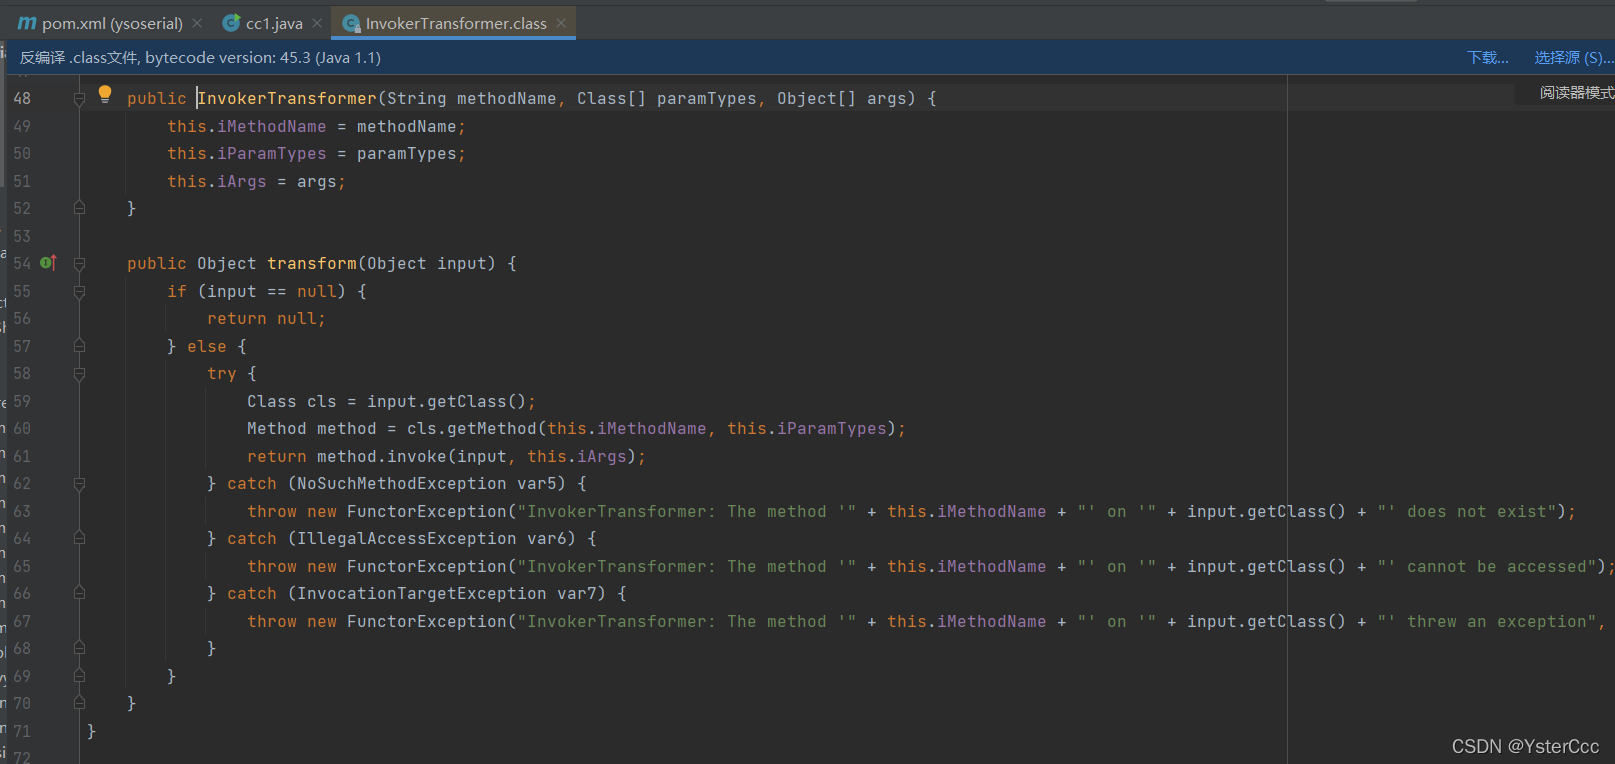Switch to the cc1.java tab
This screenshot has width=1615, height=764.
274,23
